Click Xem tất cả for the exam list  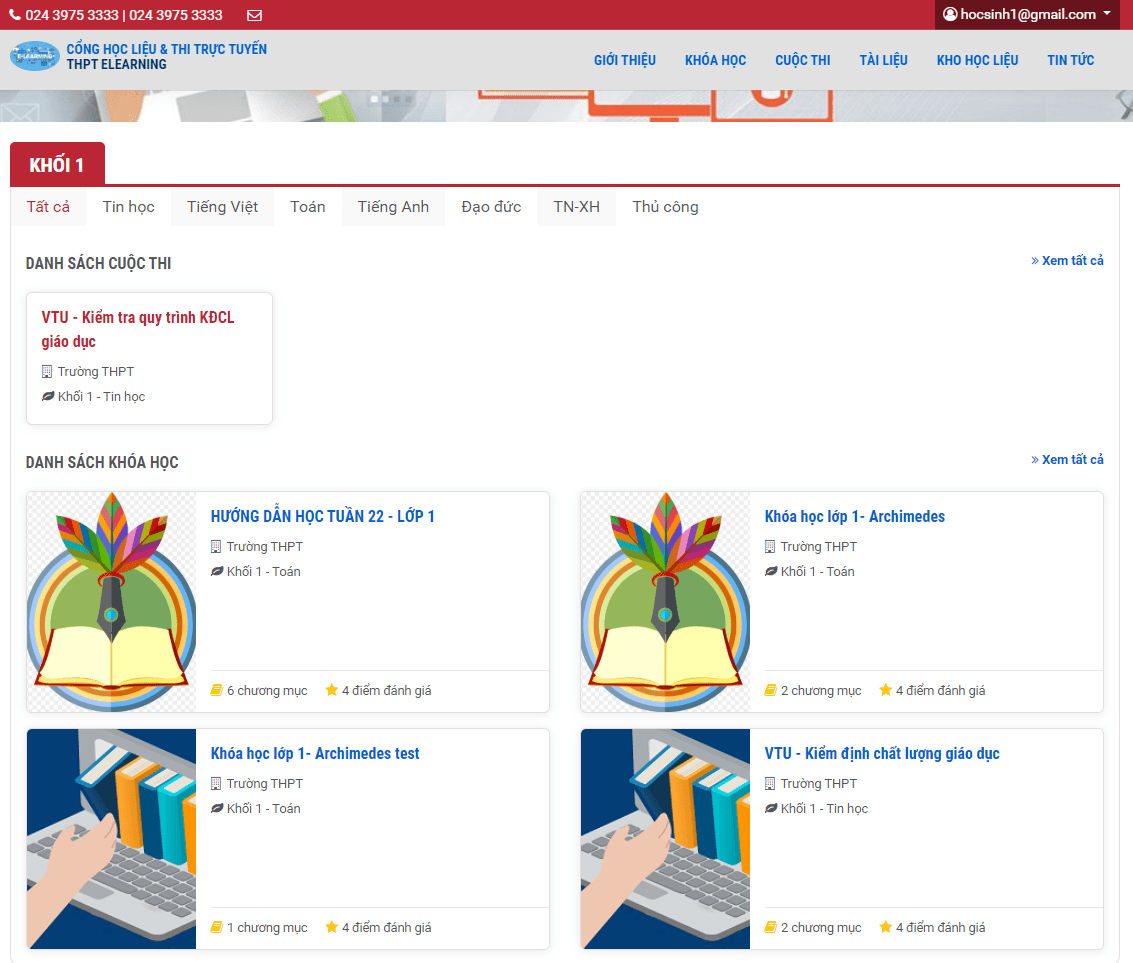(x=1067, y=261)
